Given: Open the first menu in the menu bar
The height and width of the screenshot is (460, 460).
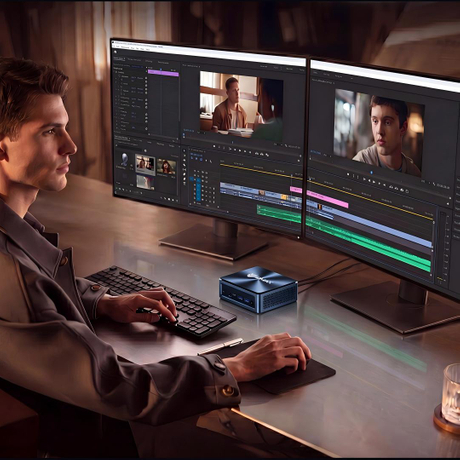Looking at the screenshot, I should pyautogui.click(x=117, y=47).
